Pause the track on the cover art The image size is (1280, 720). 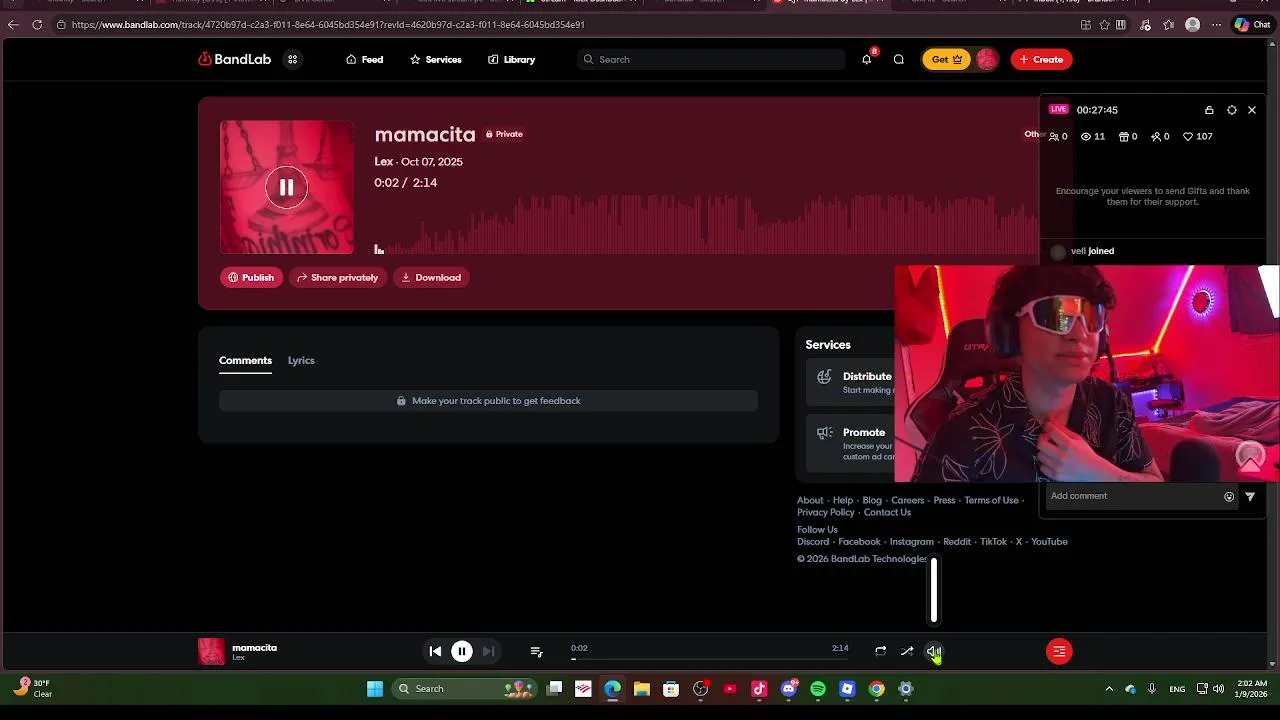coord(286,187)
